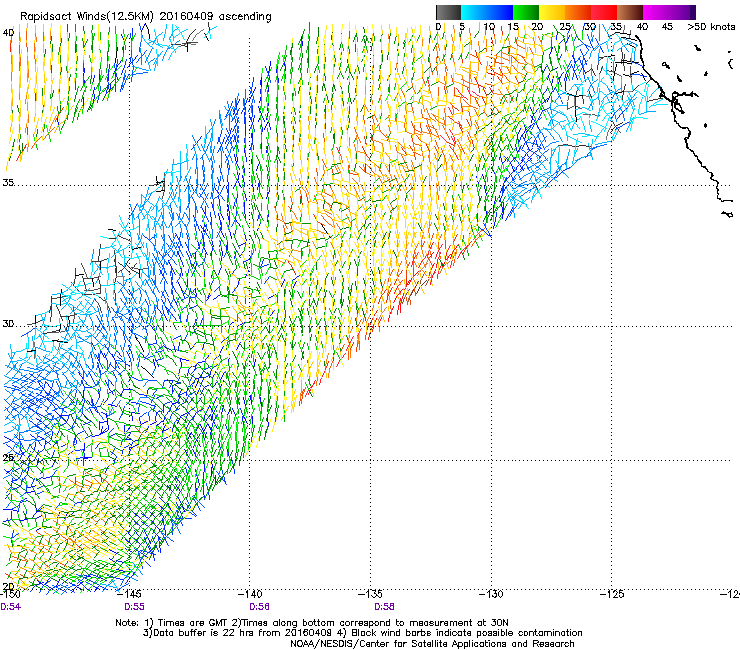740x650 pixels.
Task: Click the 0:58 time stamp
Action: pyautogui.click(x=384, y=607)
